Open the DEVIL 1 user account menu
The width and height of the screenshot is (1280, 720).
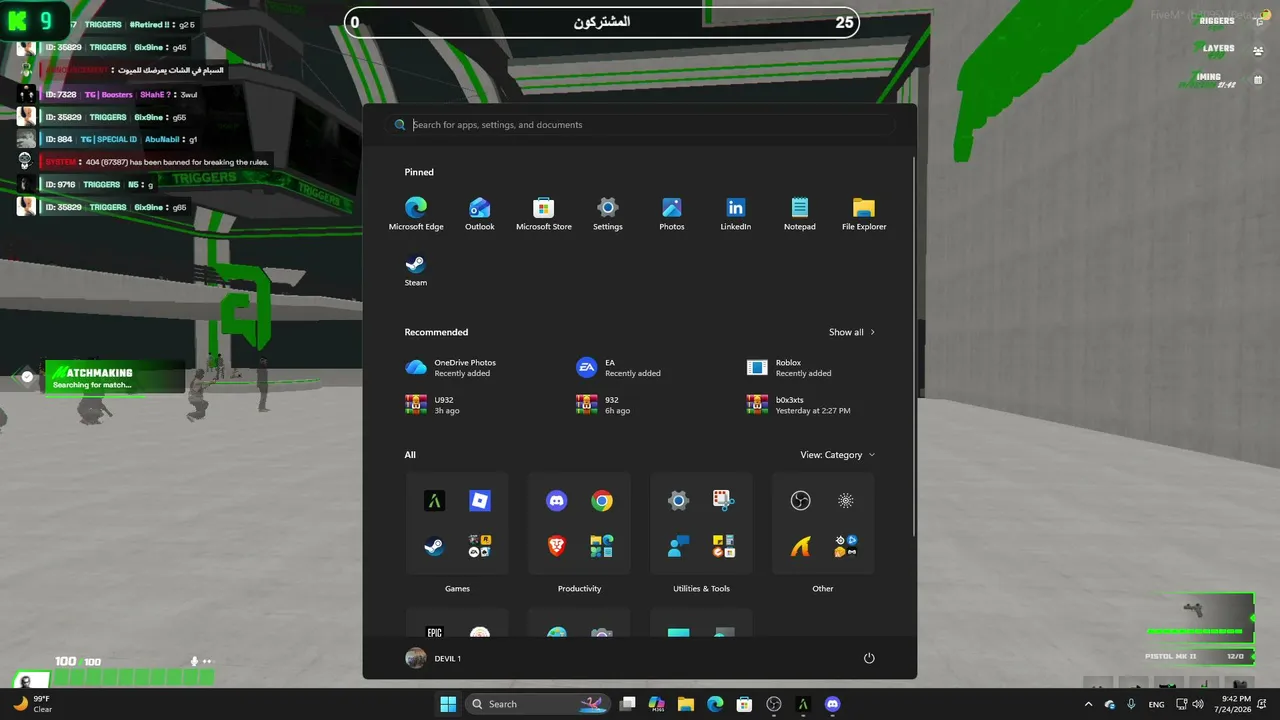tap(433, 658)
